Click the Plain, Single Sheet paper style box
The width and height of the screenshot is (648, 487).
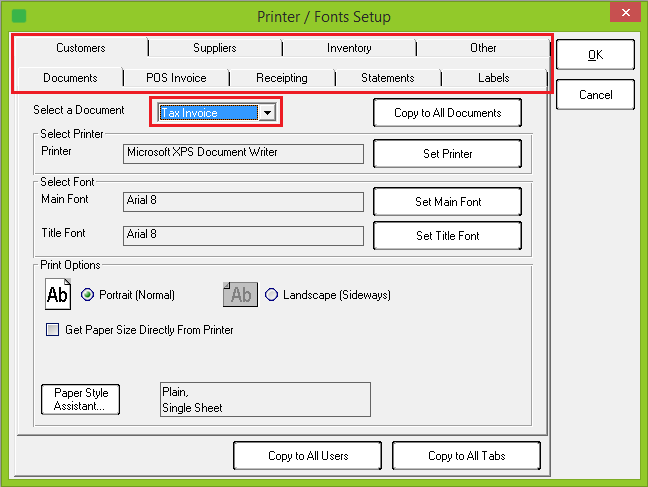pos(265,399)
